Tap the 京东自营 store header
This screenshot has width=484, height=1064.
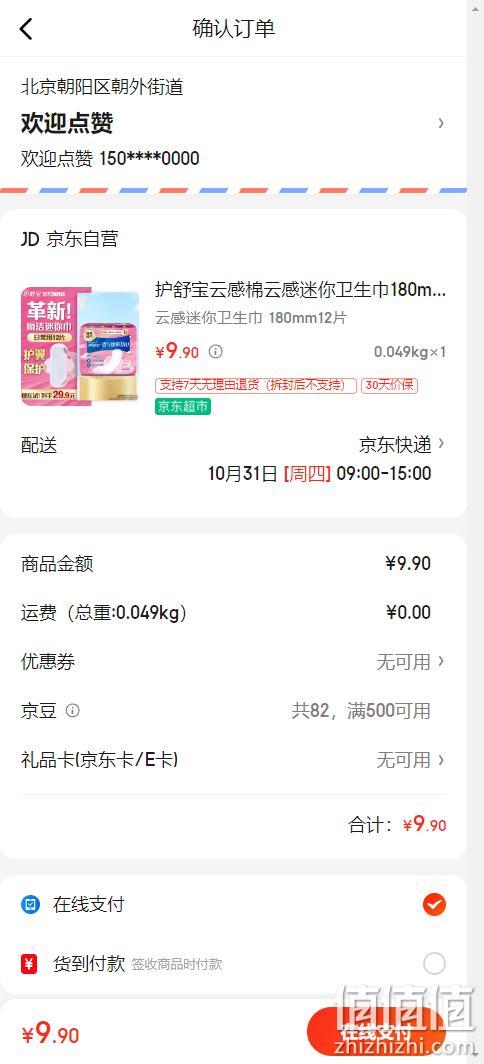pyautogui.click(x=69, y=239)
